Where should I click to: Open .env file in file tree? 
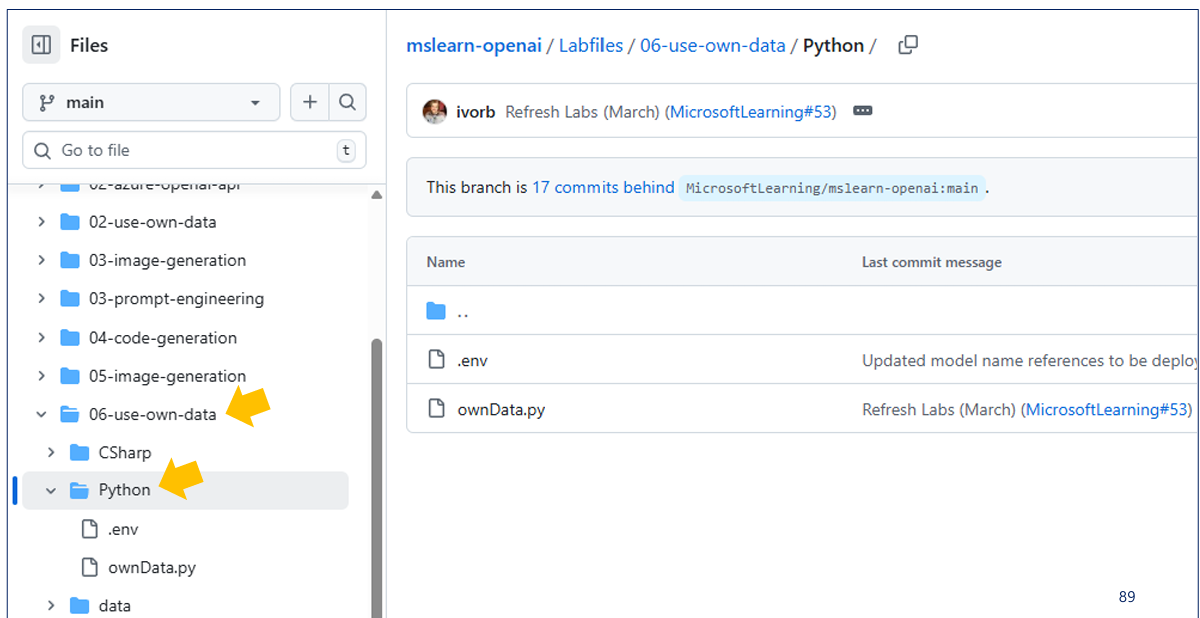(x=123, y=529)
